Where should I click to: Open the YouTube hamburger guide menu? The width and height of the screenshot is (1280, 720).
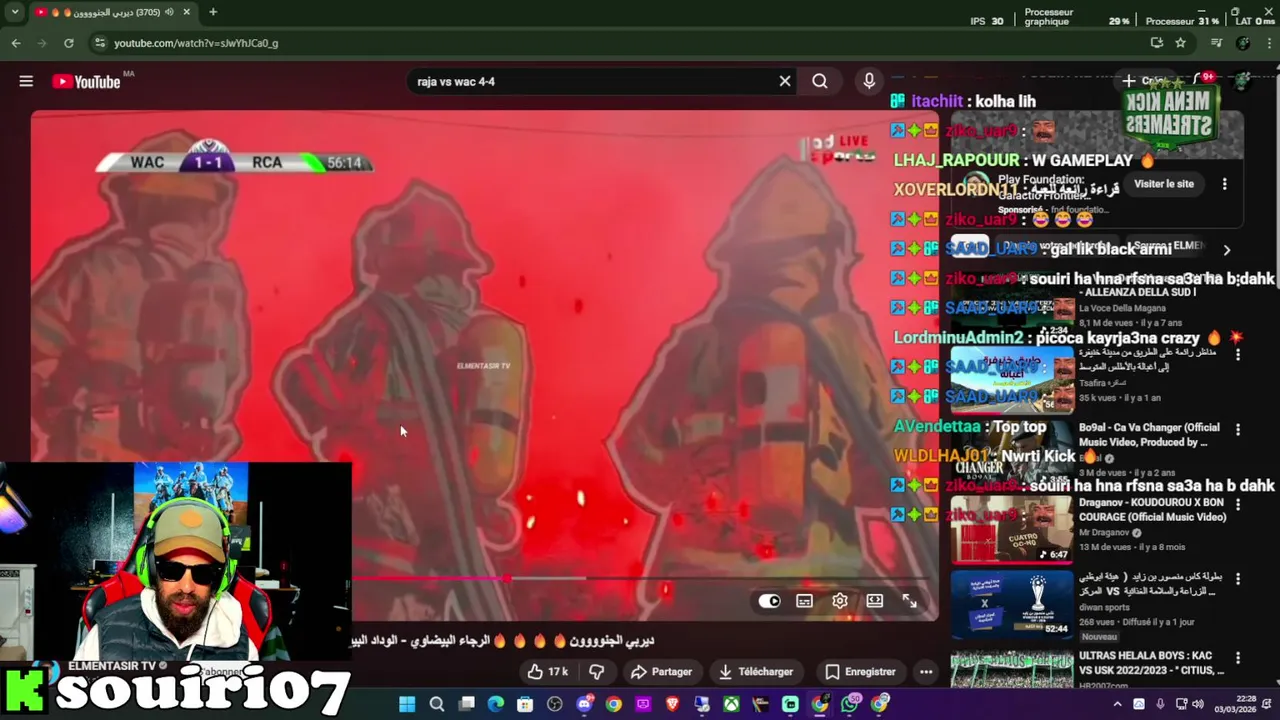pos(26,82)
